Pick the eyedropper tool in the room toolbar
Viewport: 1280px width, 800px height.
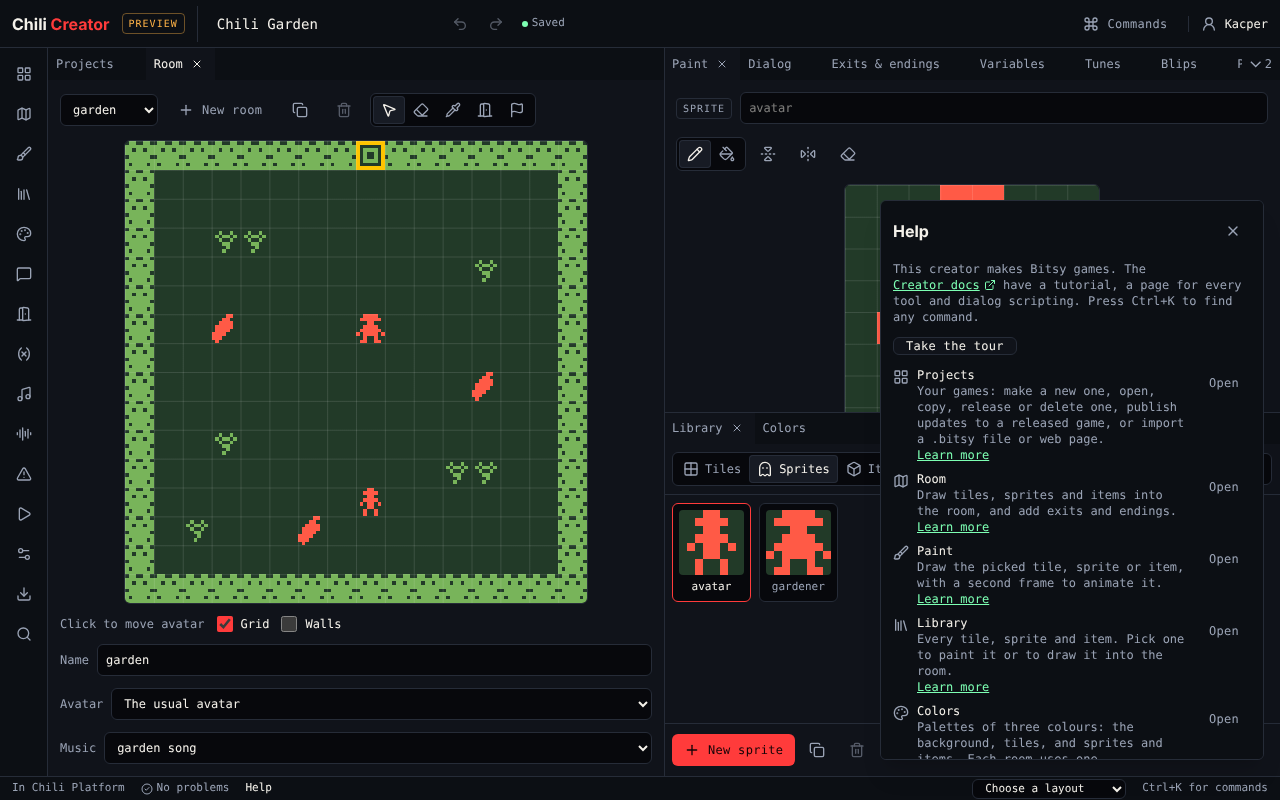click(x=453, y=110)
